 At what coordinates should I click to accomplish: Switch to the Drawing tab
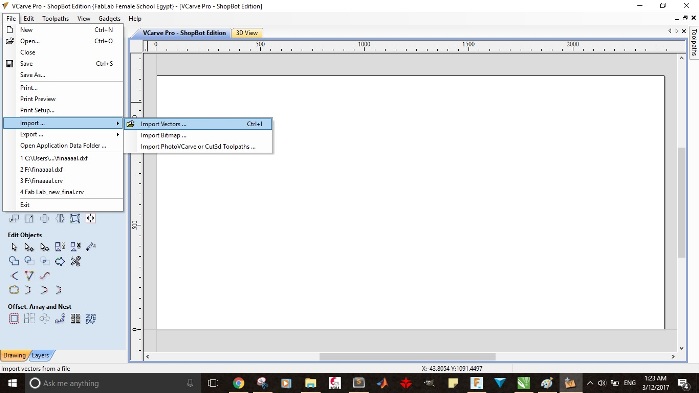15,356
